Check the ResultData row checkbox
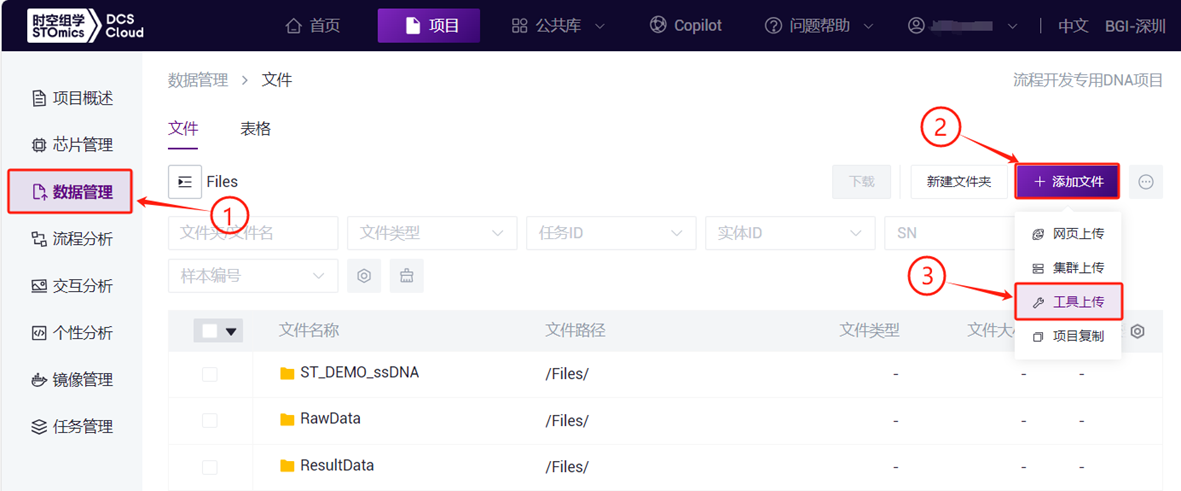Viewport: 1181px width, 491px height. 209,467
